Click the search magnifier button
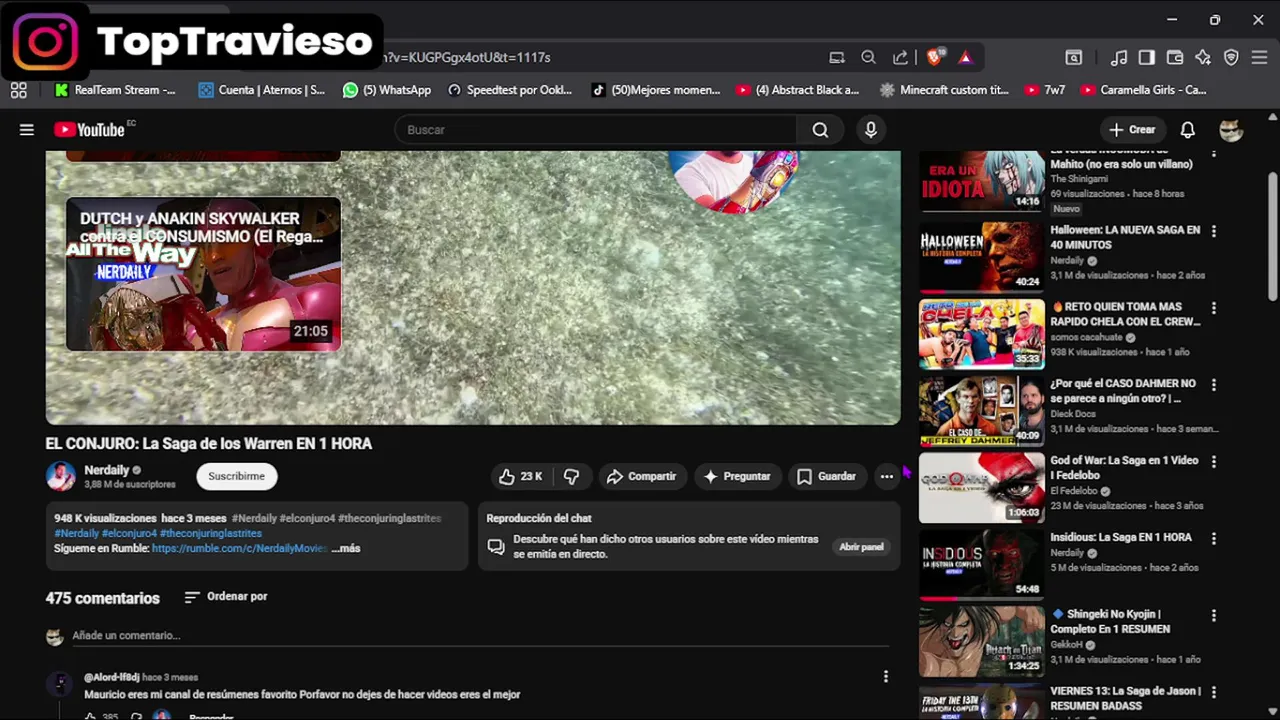This screenshot has width=1280, height=720. pyautogui.click(x=820, y=130)
